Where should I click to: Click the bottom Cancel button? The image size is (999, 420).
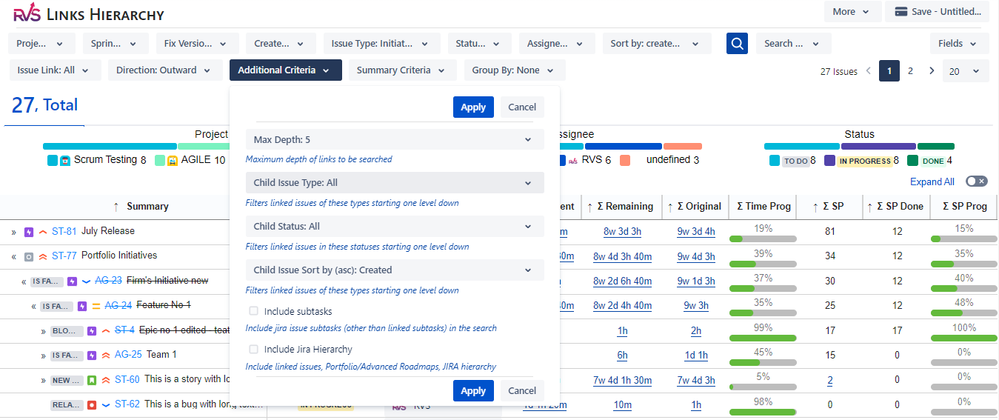point(522,390)
